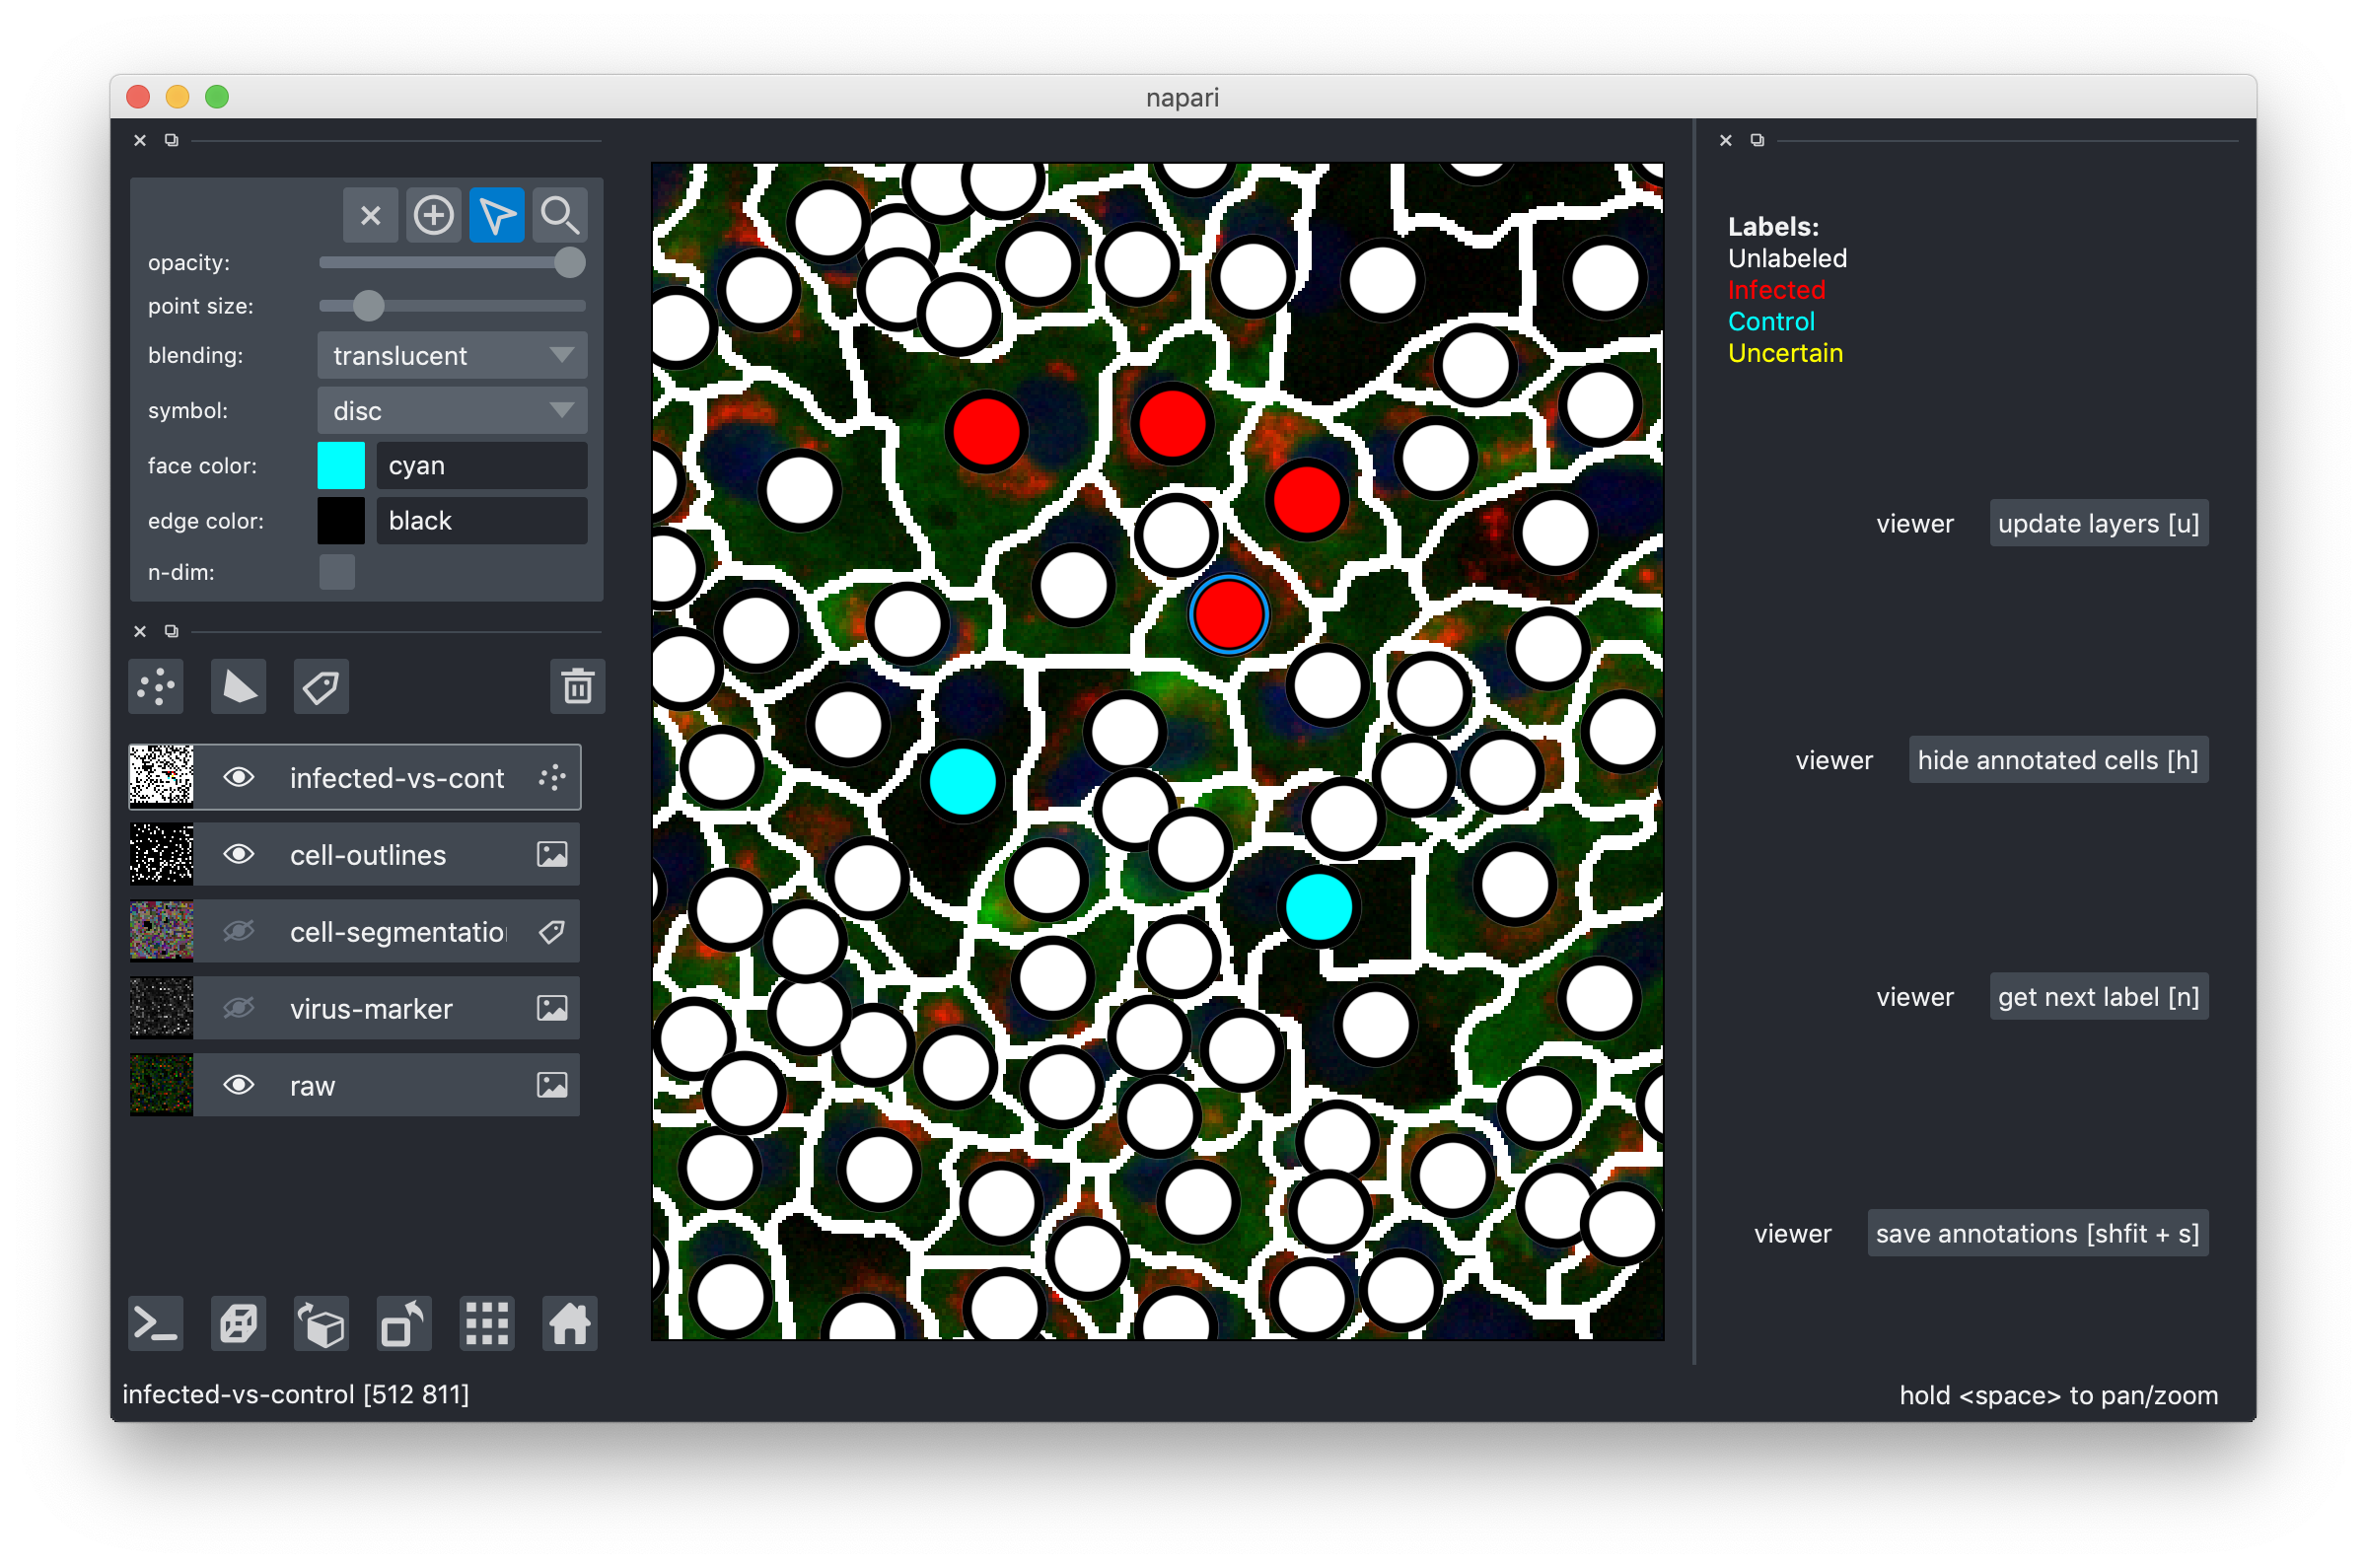Delete selected layer with trash icon
Image resolution: width=2367 pixels, height=1568 pixels.
coord(577,687)
